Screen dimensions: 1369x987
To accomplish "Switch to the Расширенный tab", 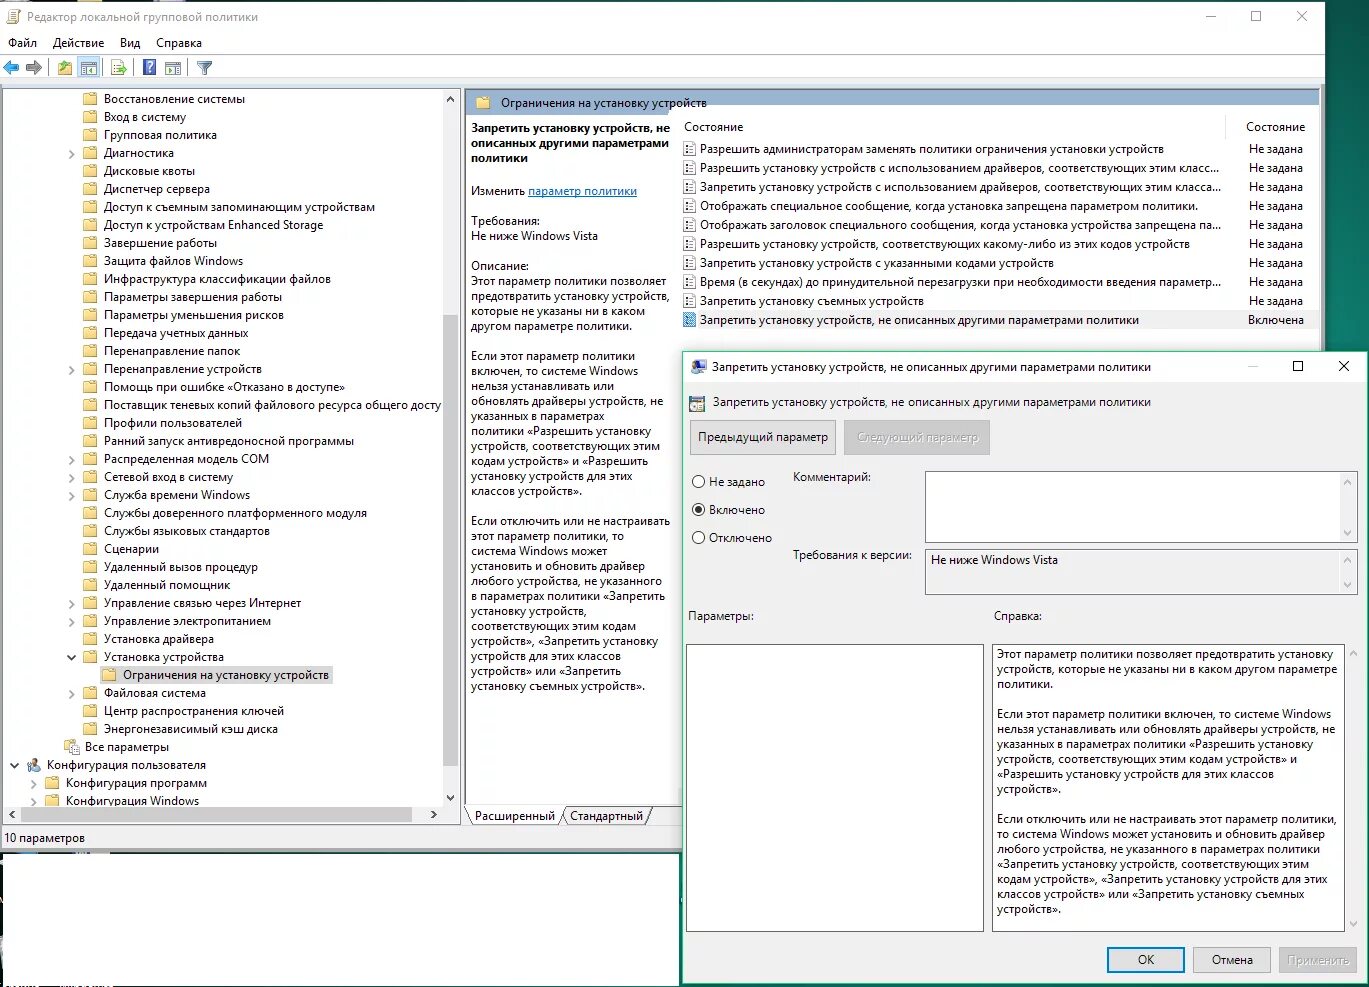I will click(514, 816).
